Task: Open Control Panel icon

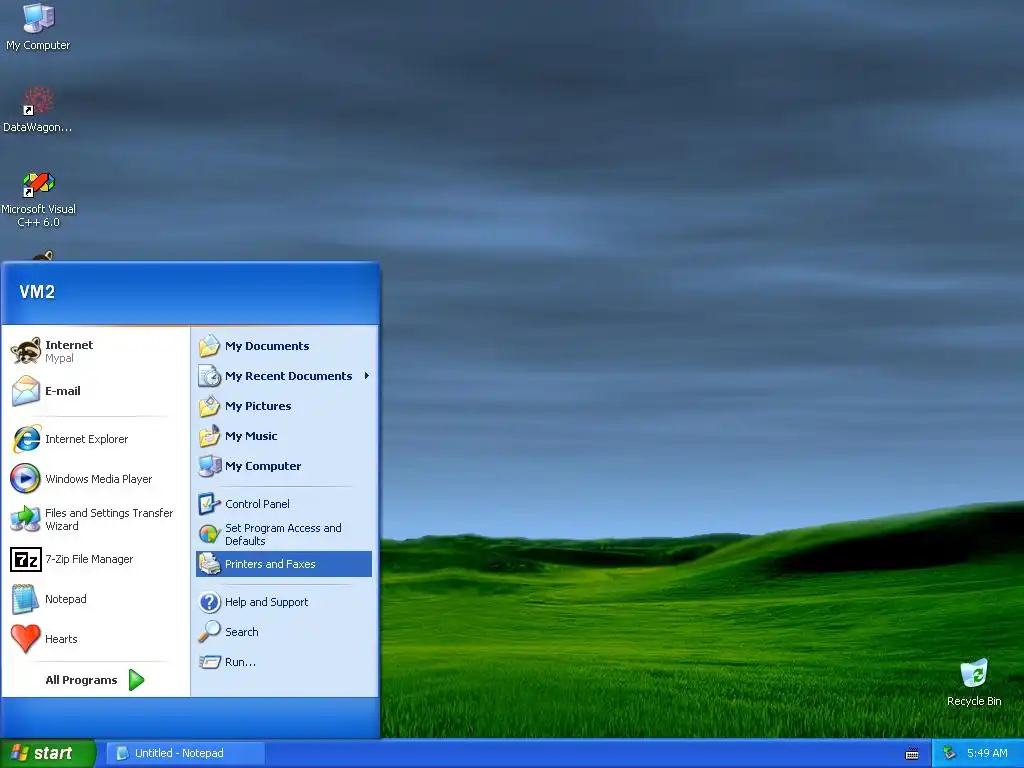Action: [x=210, y=504]
